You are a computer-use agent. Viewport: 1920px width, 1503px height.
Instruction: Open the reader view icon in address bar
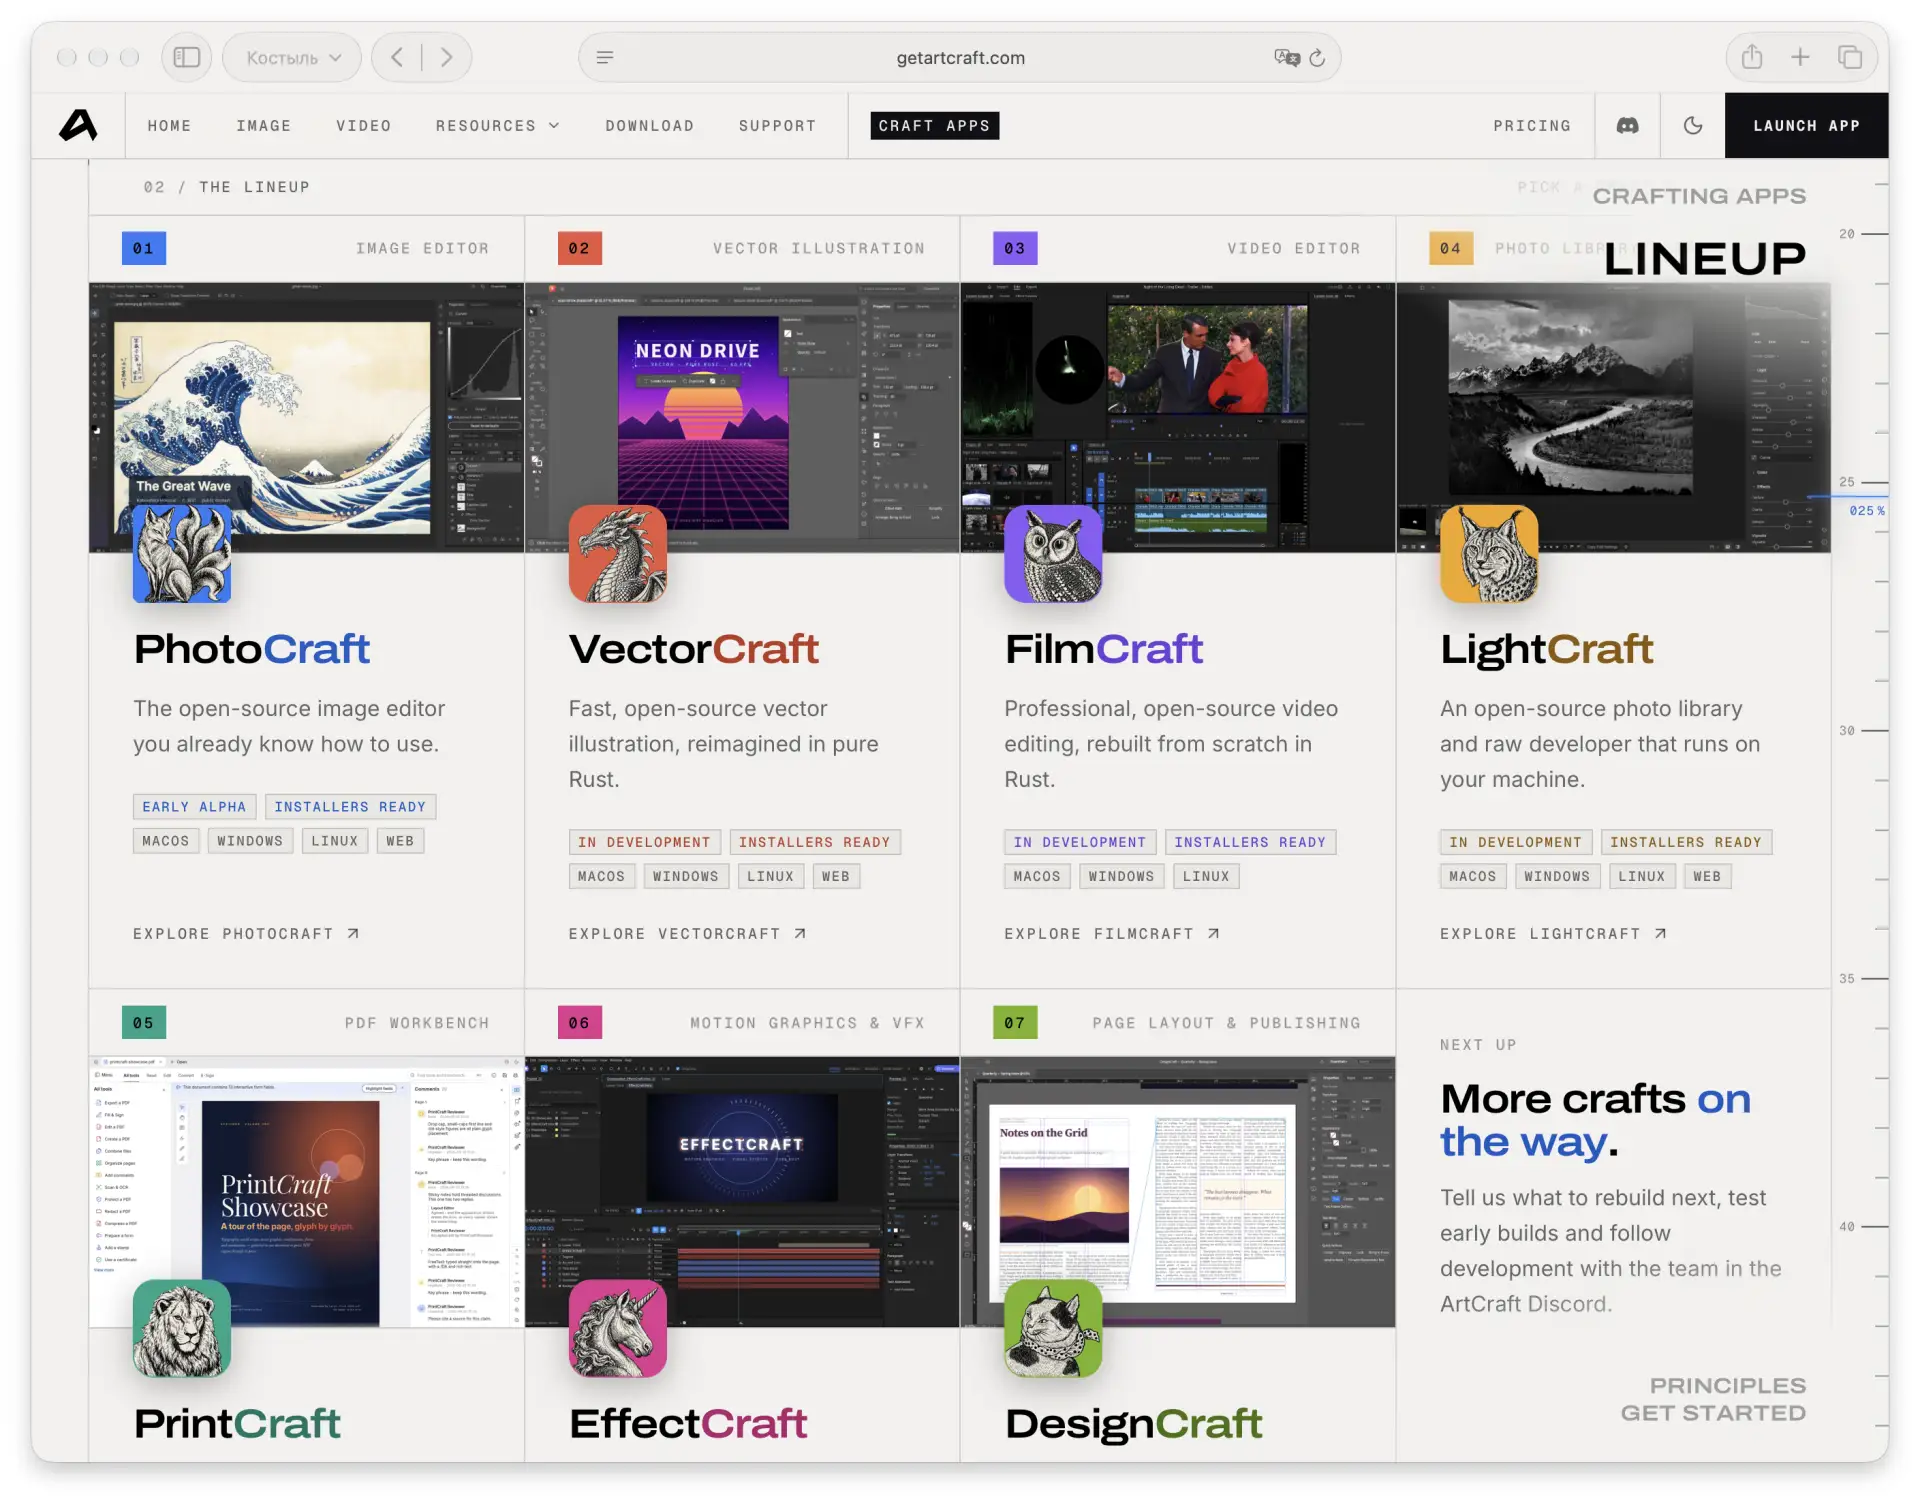(x=605, y=58)
